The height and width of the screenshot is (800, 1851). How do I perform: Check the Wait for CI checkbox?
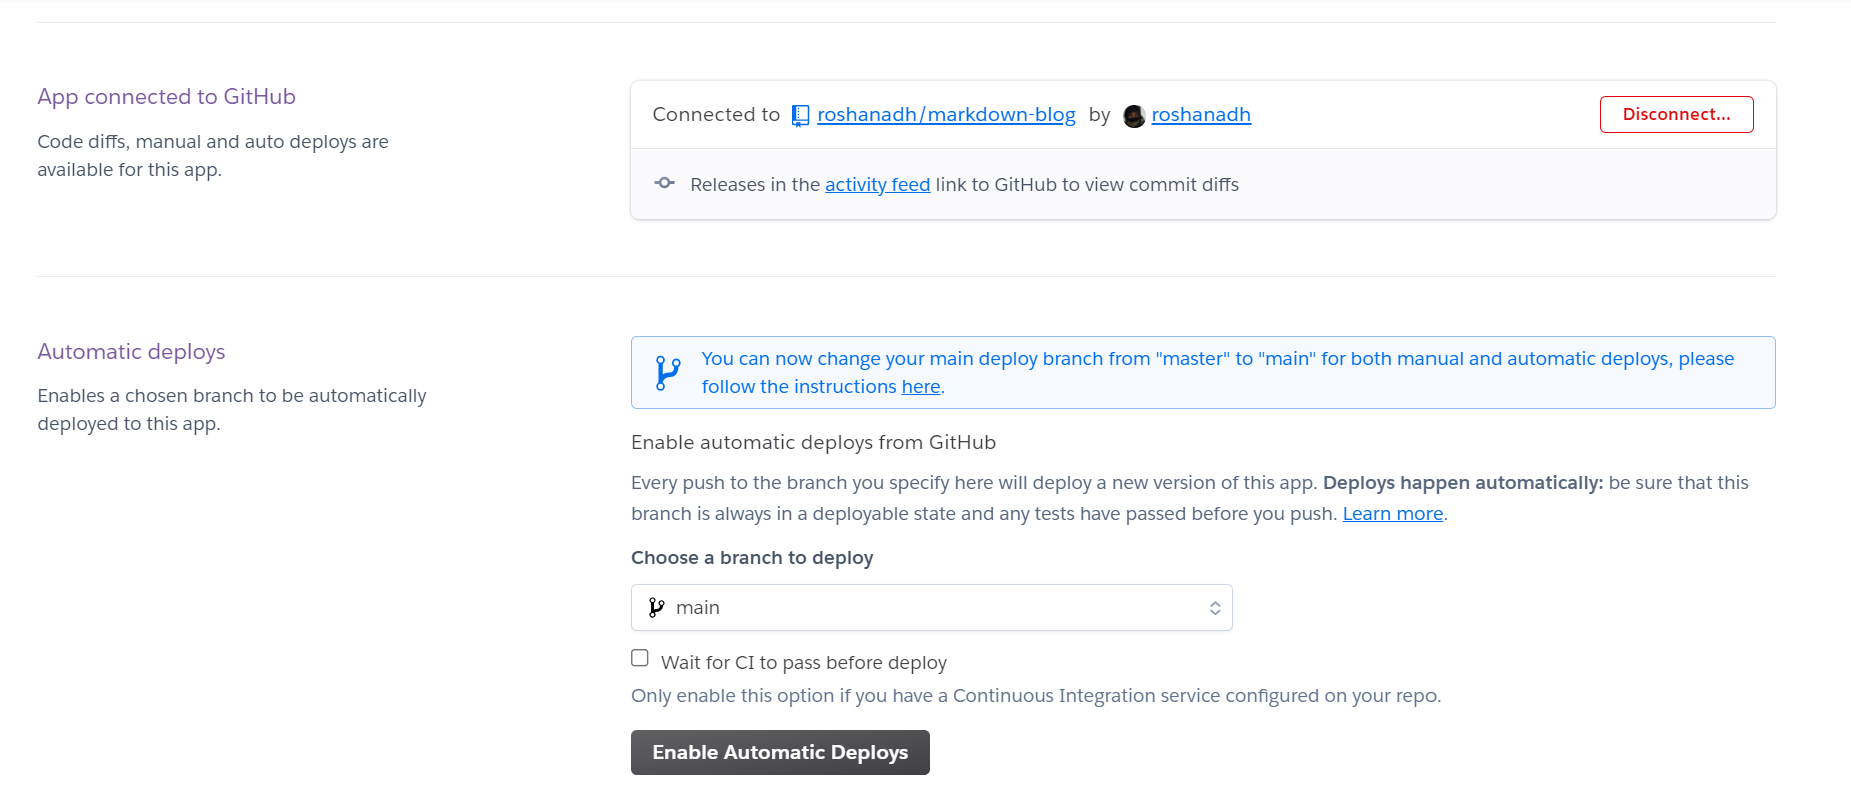pos(640,658)
